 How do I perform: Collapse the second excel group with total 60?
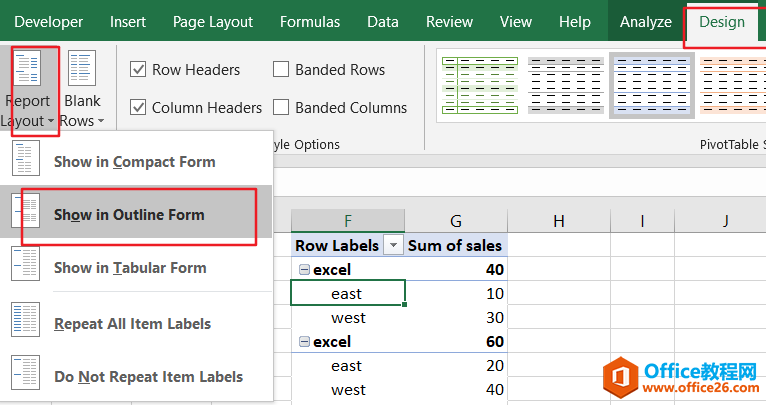coord(303,342)
